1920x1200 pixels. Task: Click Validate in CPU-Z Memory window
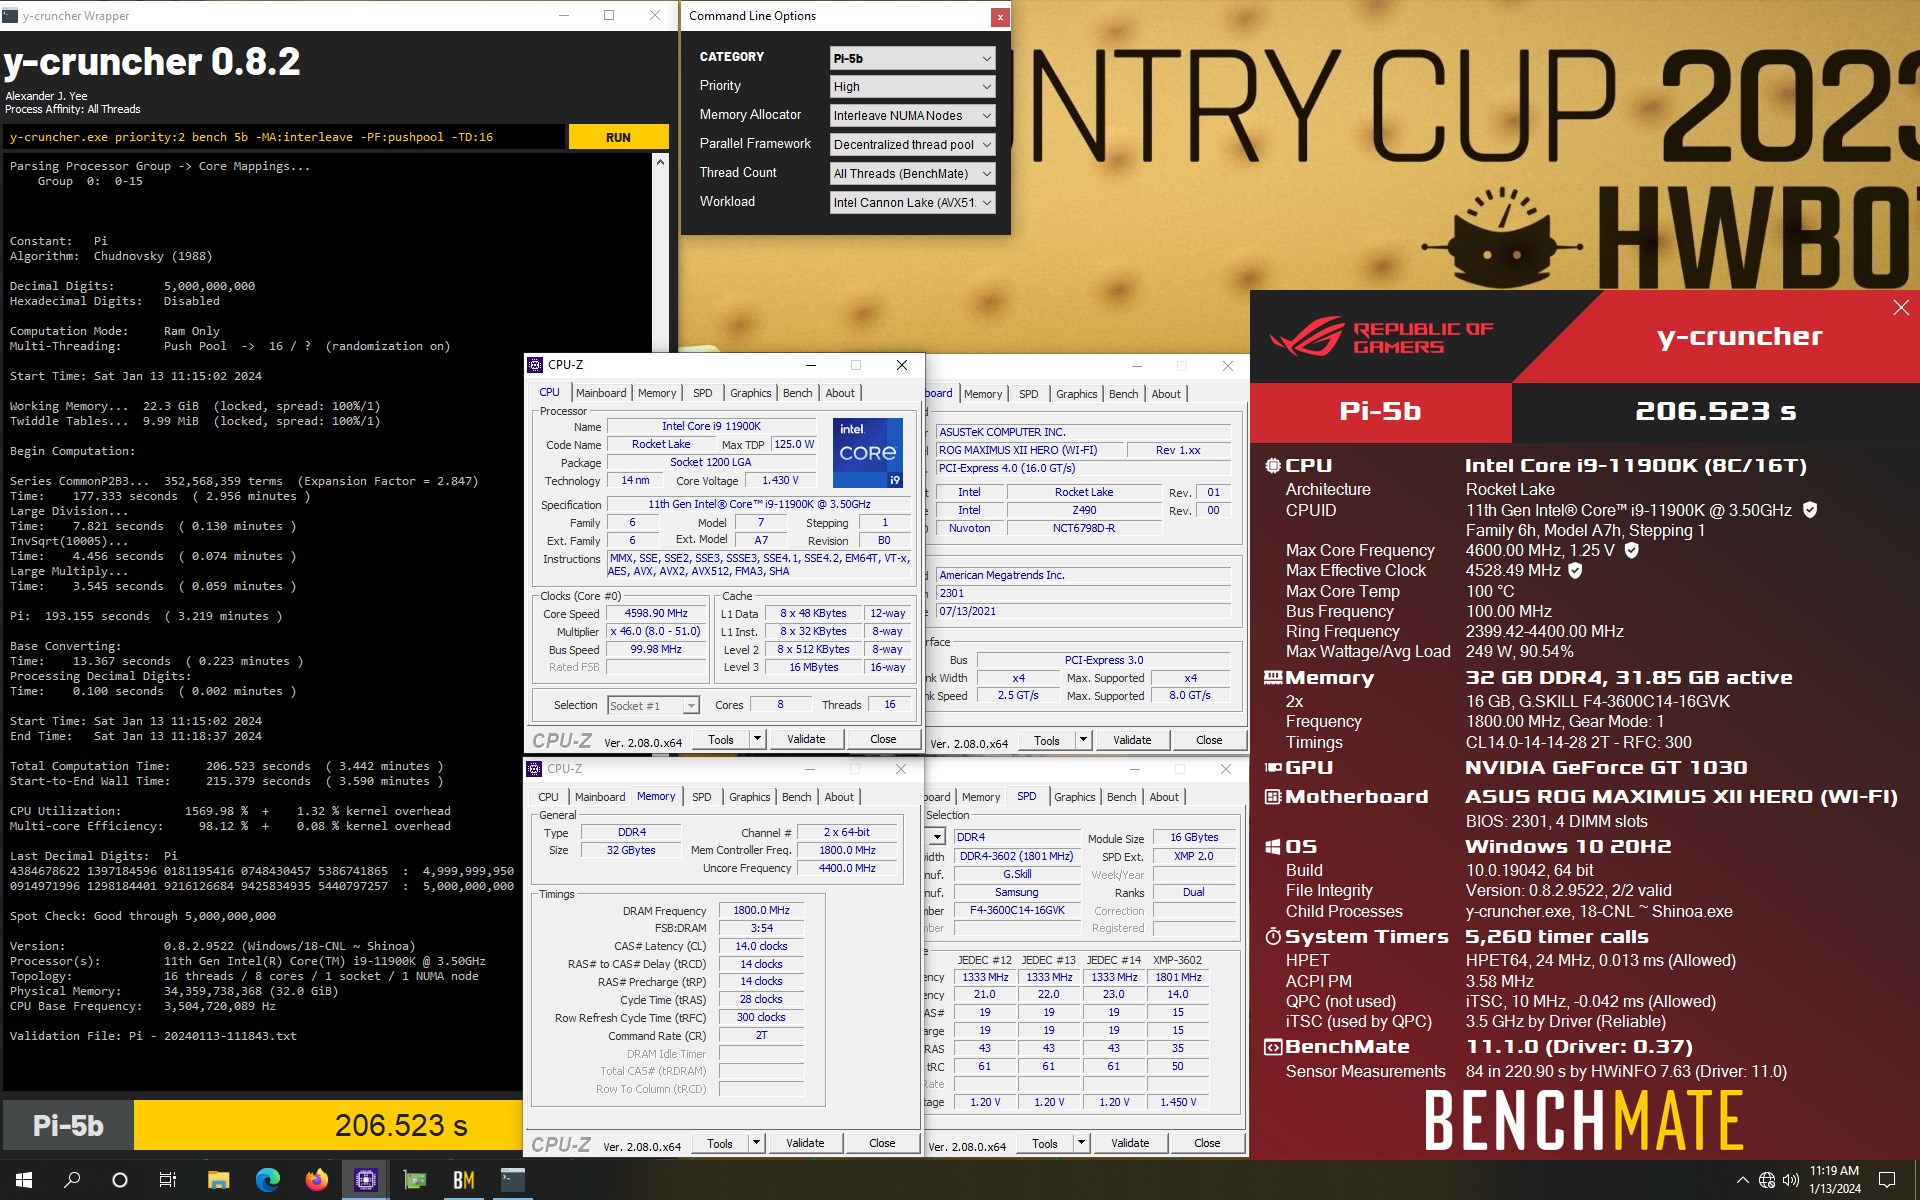pyautogui.click(x=805, y=1143)
